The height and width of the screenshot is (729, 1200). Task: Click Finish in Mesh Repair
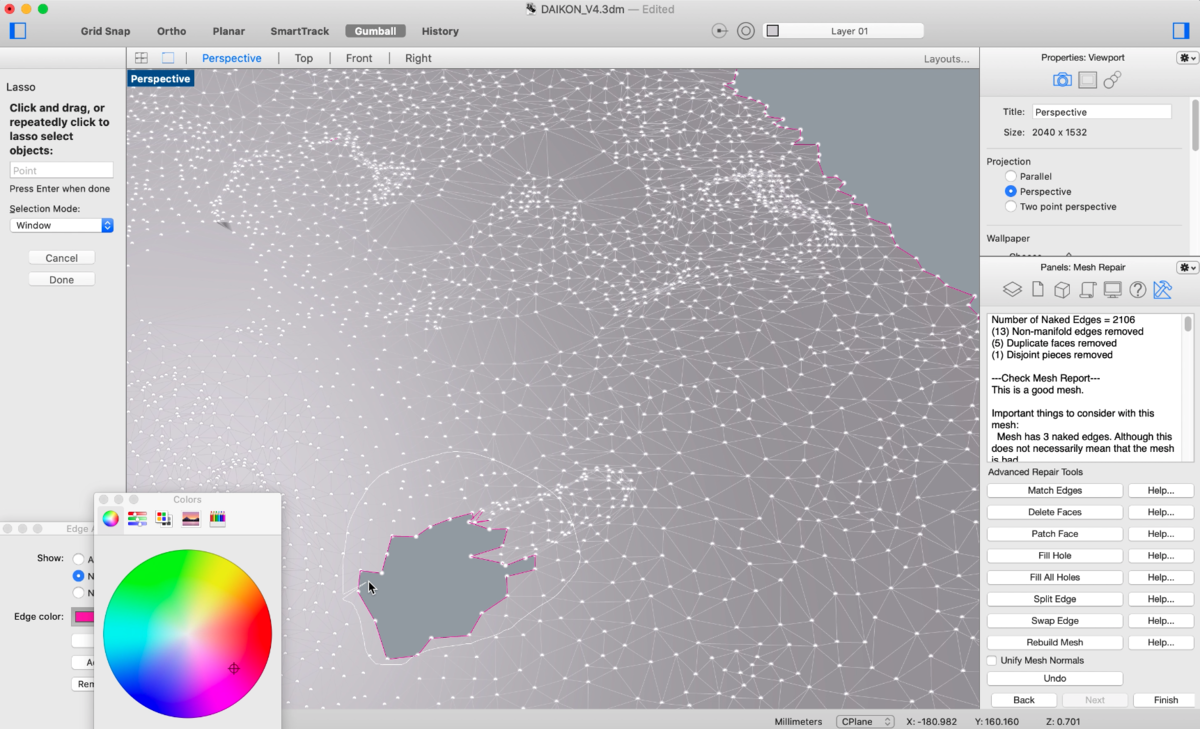(x=1165, y=700)
